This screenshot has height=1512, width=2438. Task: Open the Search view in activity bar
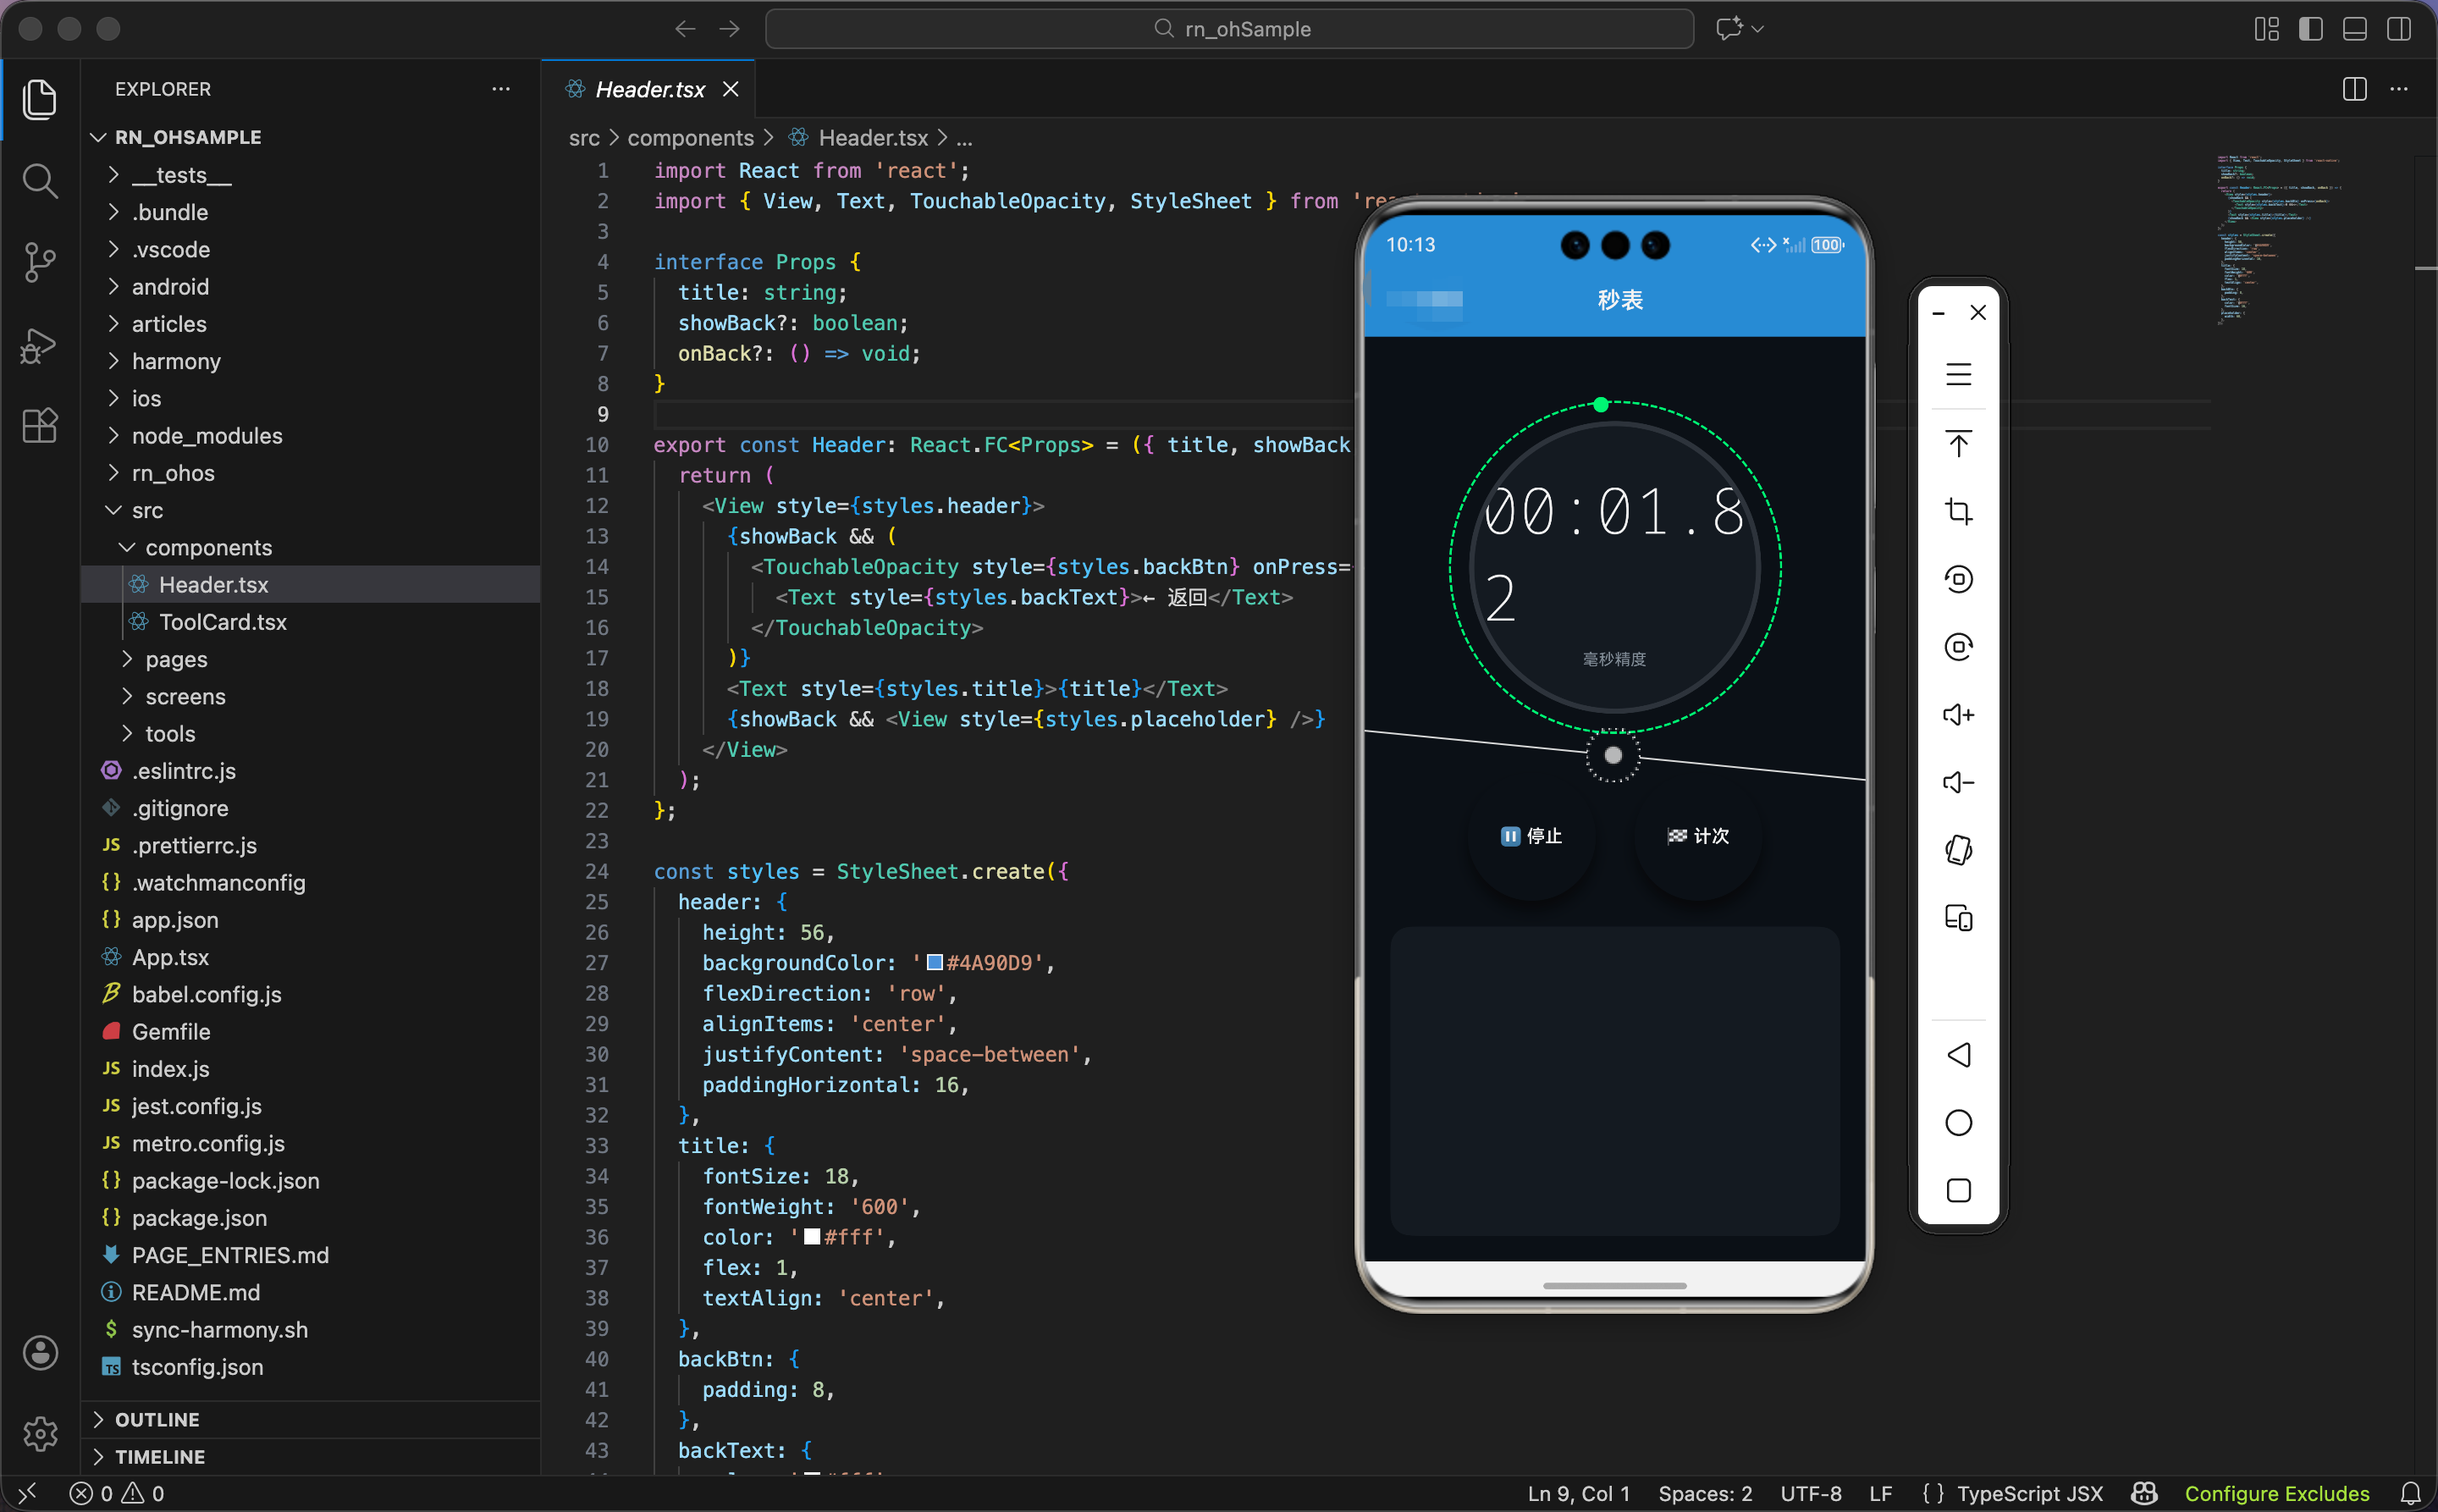coord(39,181)
